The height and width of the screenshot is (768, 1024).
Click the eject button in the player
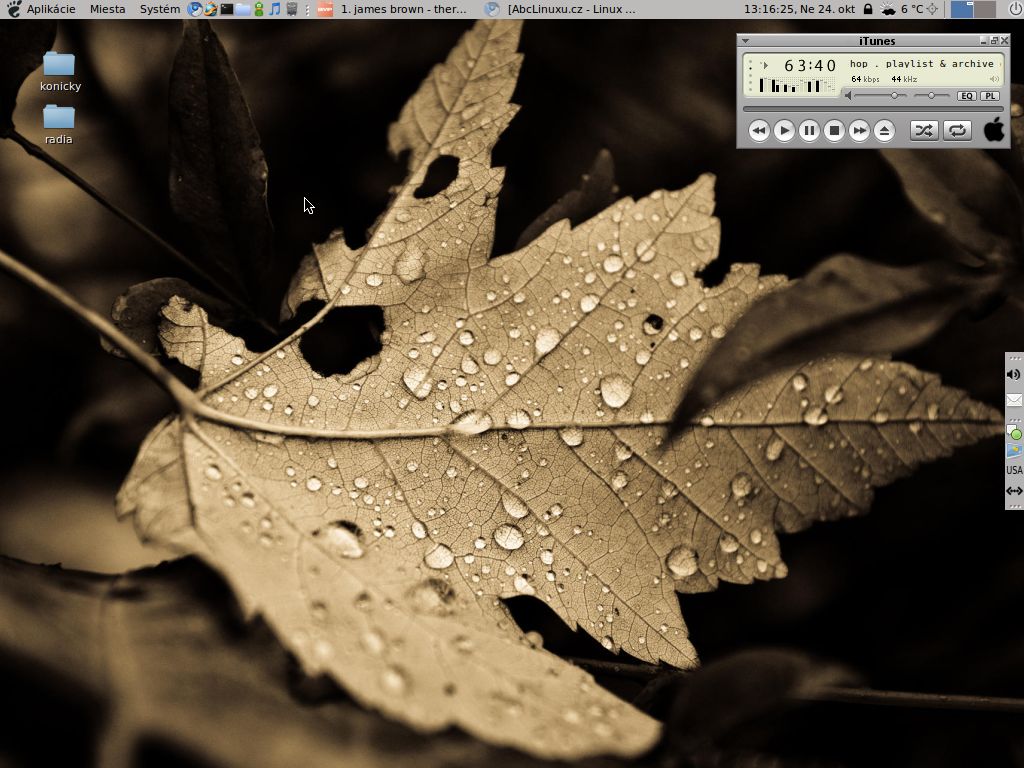[884, 131]
